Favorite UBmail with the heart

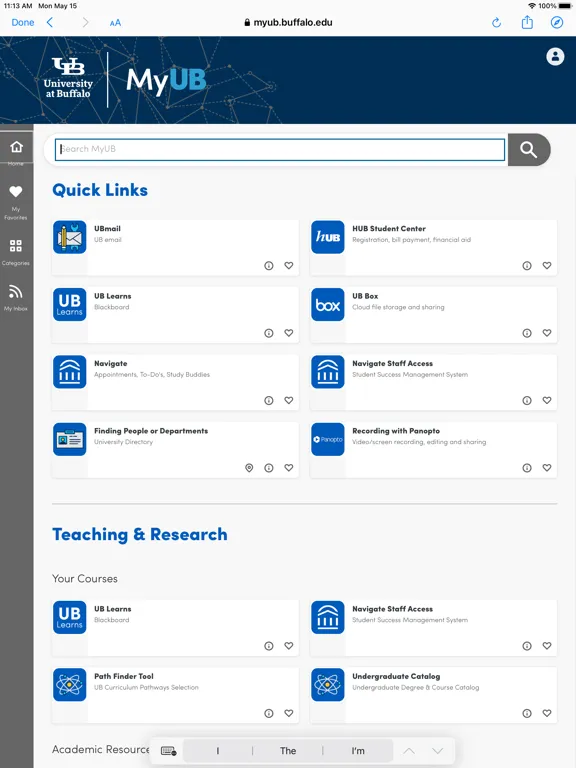(x=289, y=265)
